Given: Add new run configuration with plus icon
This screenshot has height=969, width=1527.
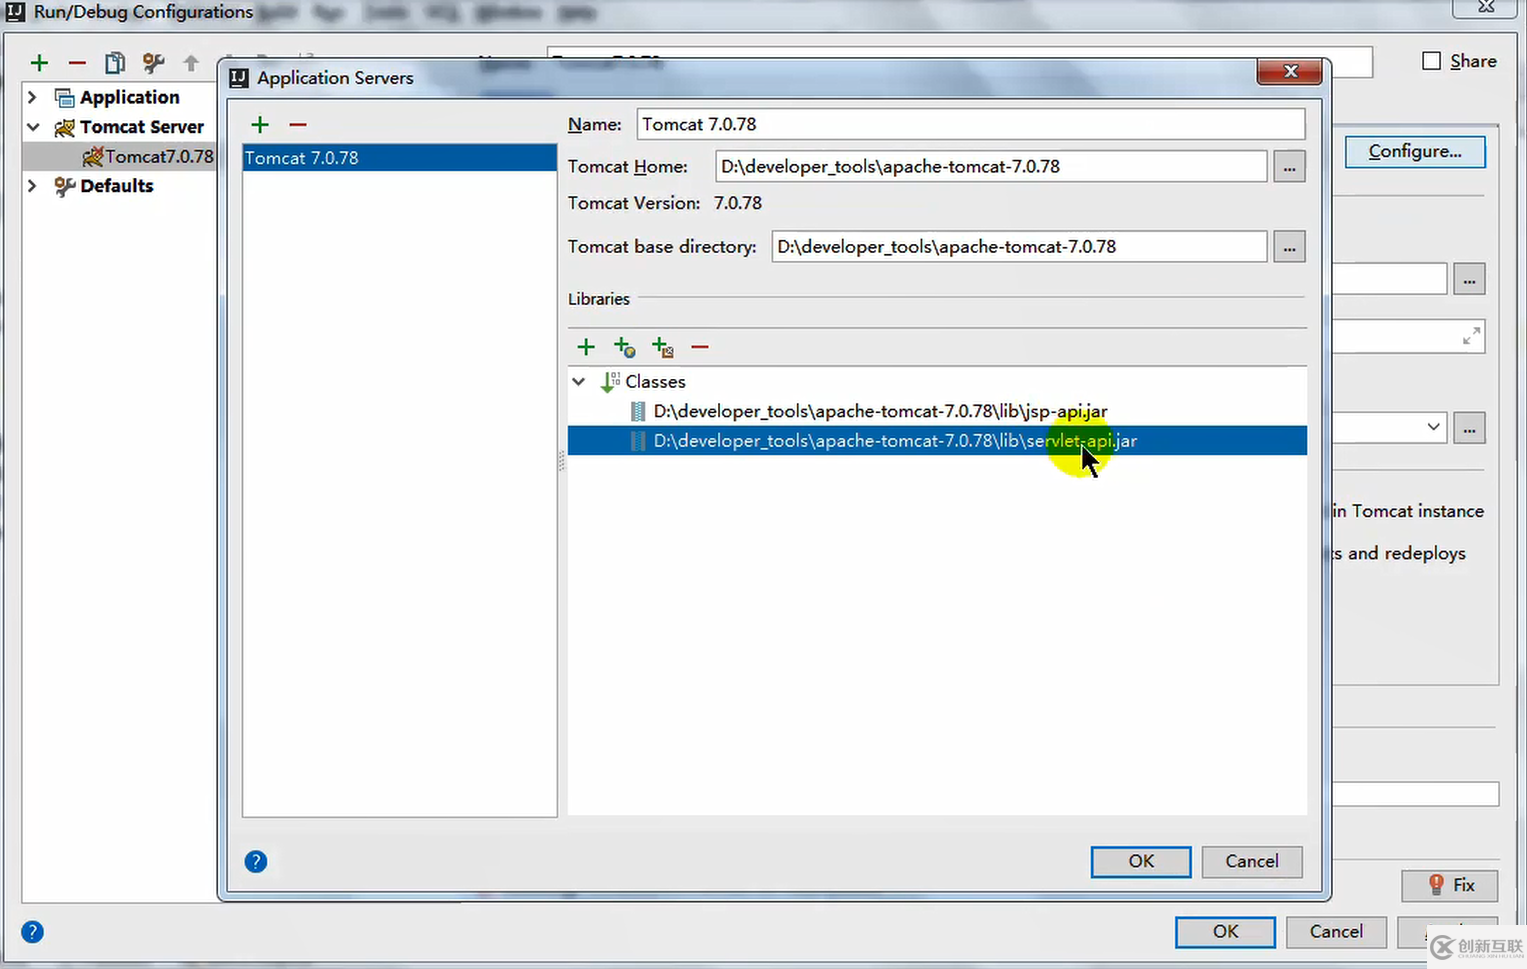Looking at the screenshot, I should (39, 63).
